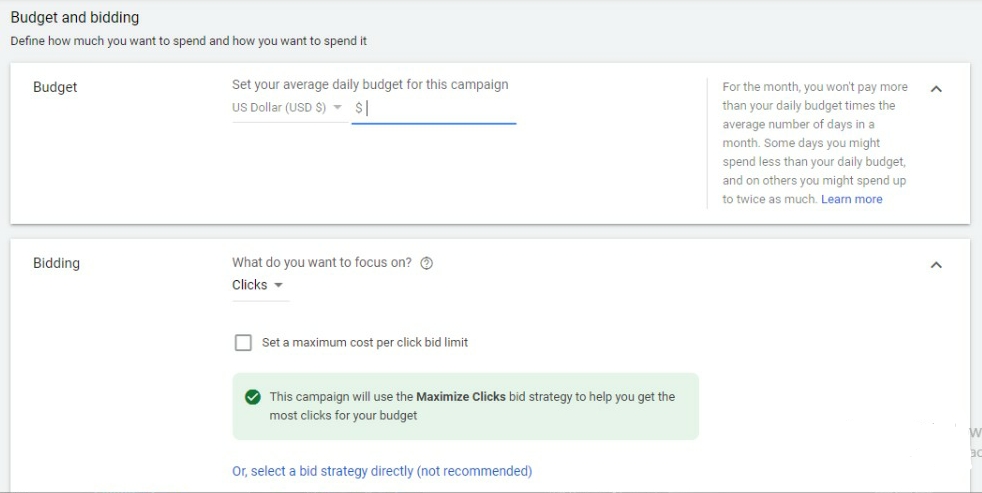This screenshot has width=982, height=493.
Task: Choose to select a bid strategy directly
Action: click(382, 471)
